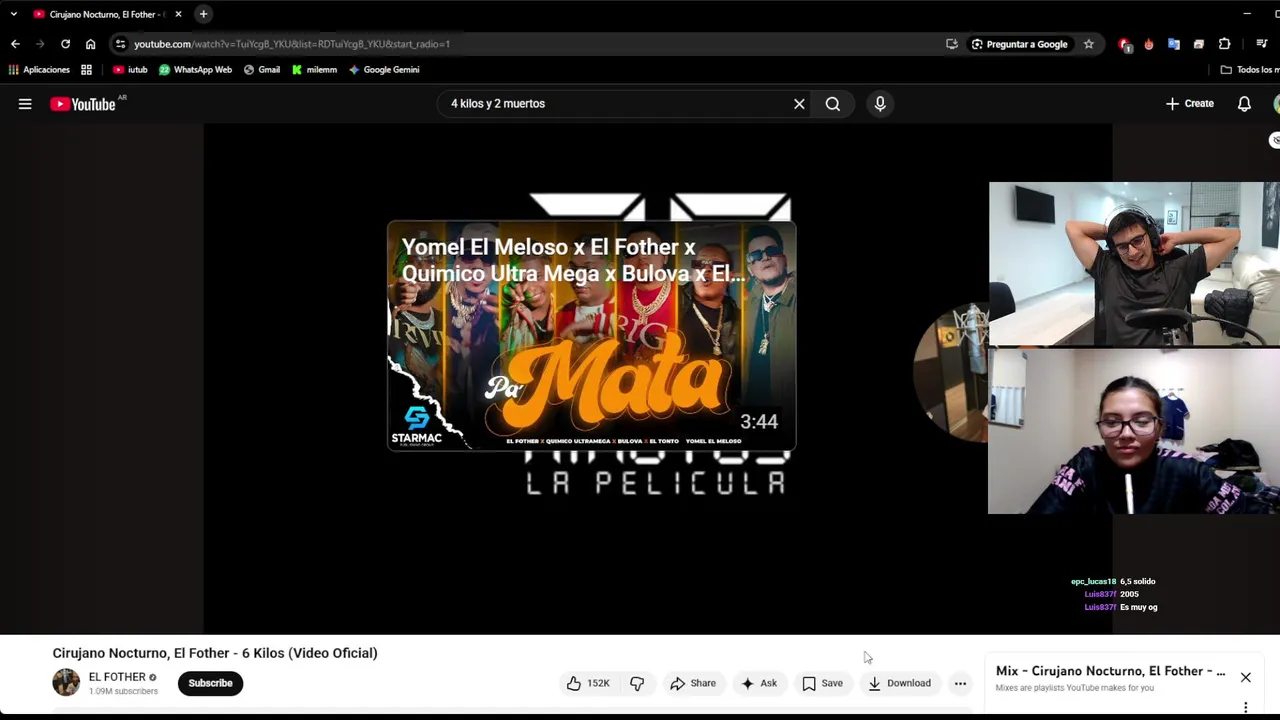Expand the tab search dropdown arrow
Viewport: 1280px width, 720px height.
(x=13, y=14)
